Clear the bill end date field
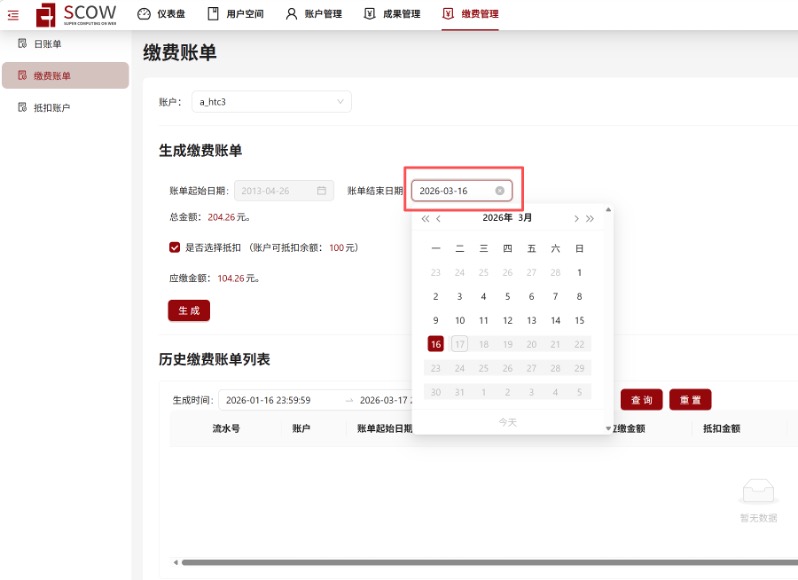The width and height of the screenshot is (798, 580). pos(500,190)
